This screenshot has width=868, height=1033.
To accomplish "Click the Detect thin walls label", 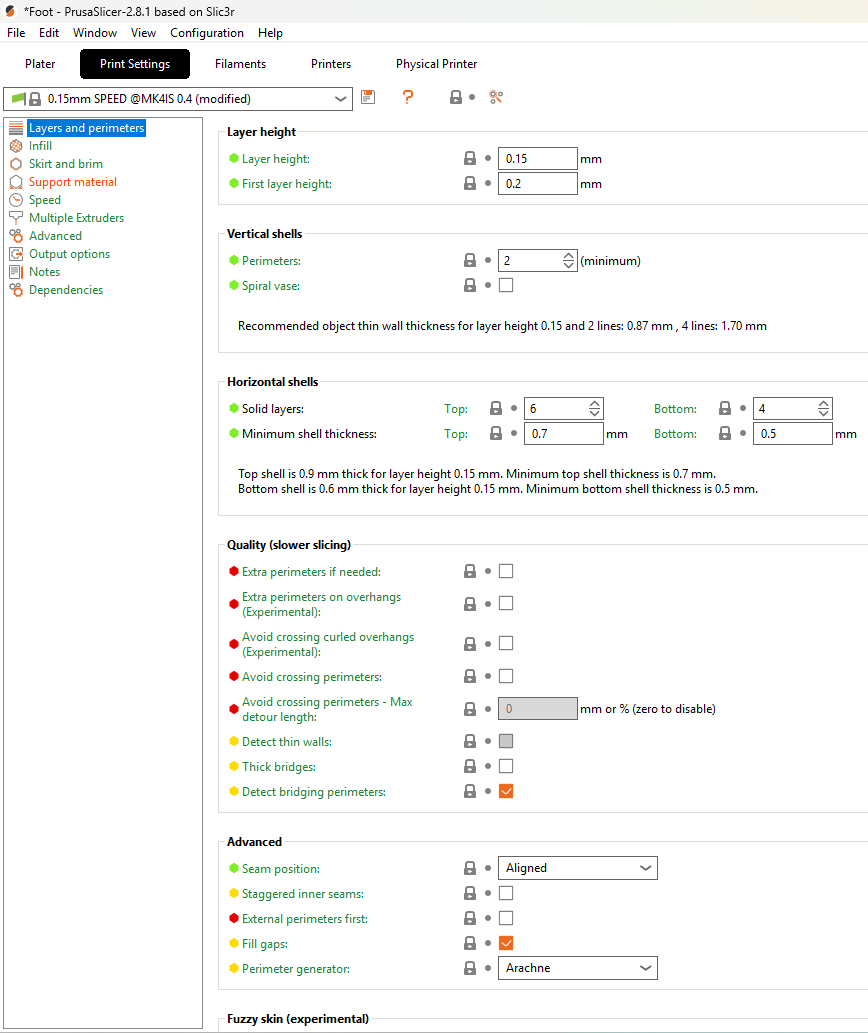I will (x=286, y=742).
